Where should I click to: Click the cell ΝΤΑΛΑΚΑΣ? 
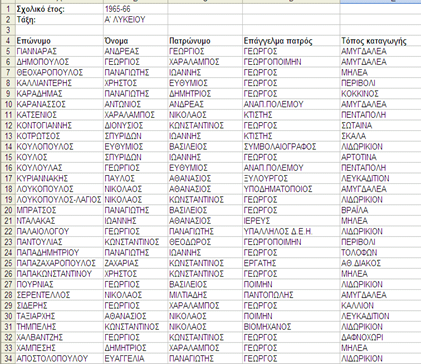pyautogui.click(x=59, y=221)
